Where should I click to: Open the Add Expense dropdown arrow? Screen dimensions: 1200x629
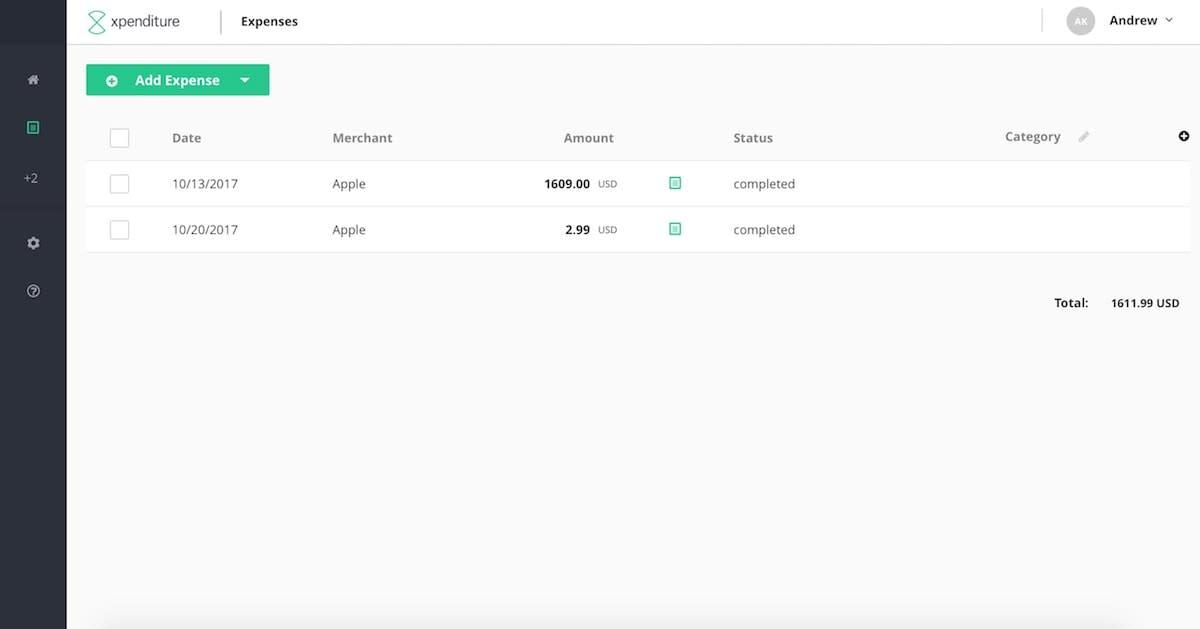pos(245,80)
